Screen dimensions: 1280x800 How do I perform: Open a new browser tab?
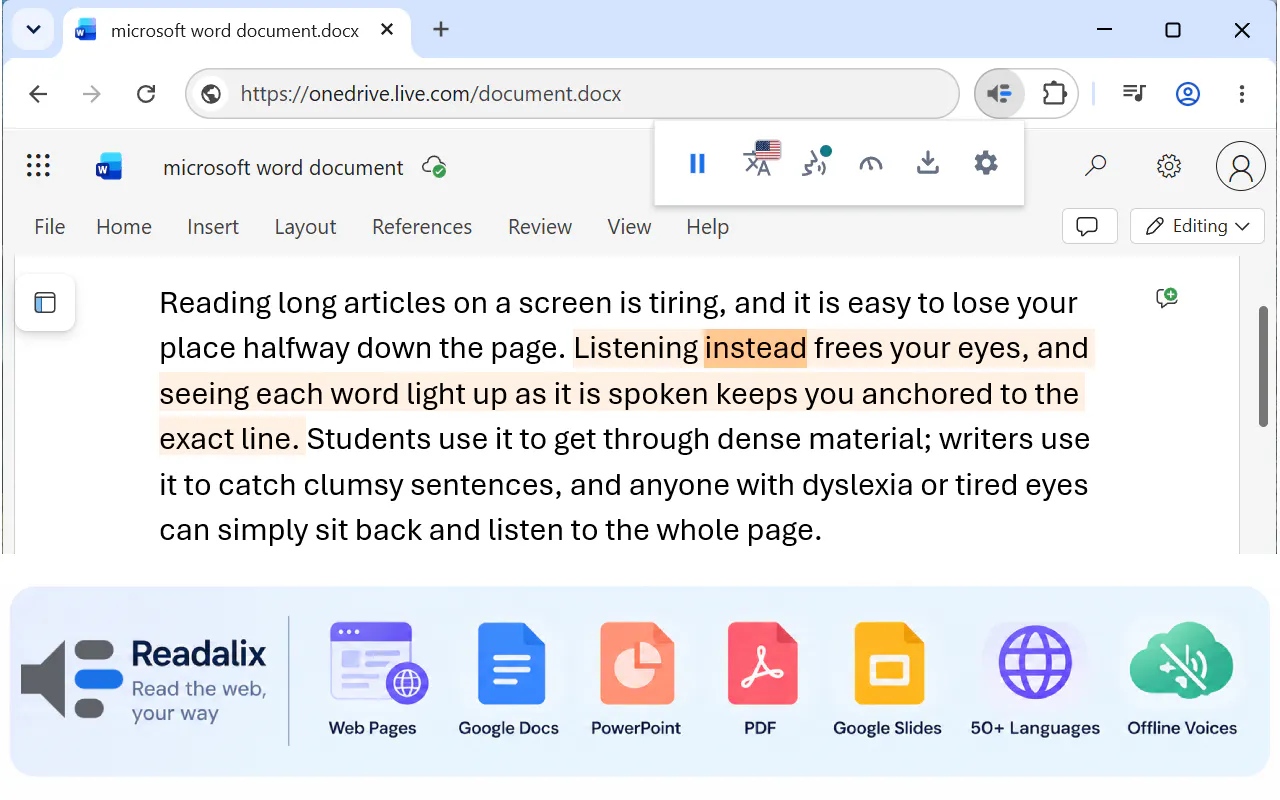[441, 30]
